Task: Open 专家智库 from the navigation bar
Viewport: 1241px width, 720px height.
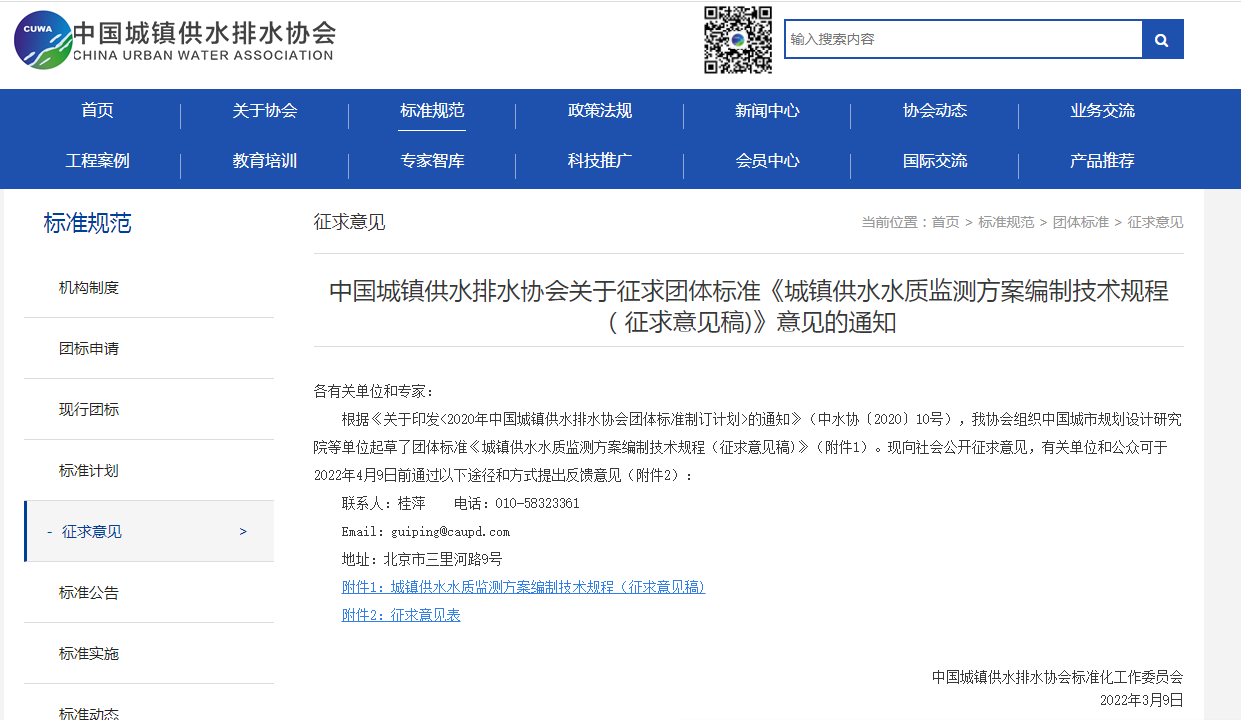Action: [x=432, y=161]
